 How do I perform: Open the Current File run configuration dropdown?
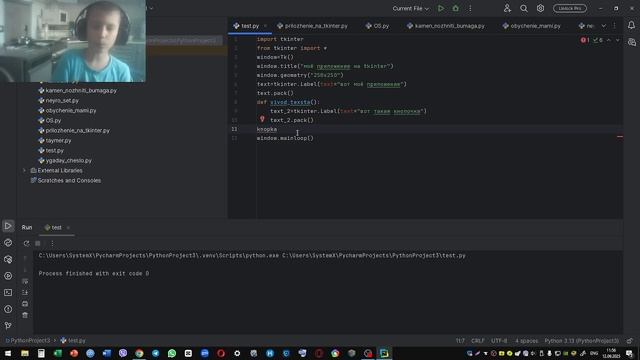click(411, 8)
